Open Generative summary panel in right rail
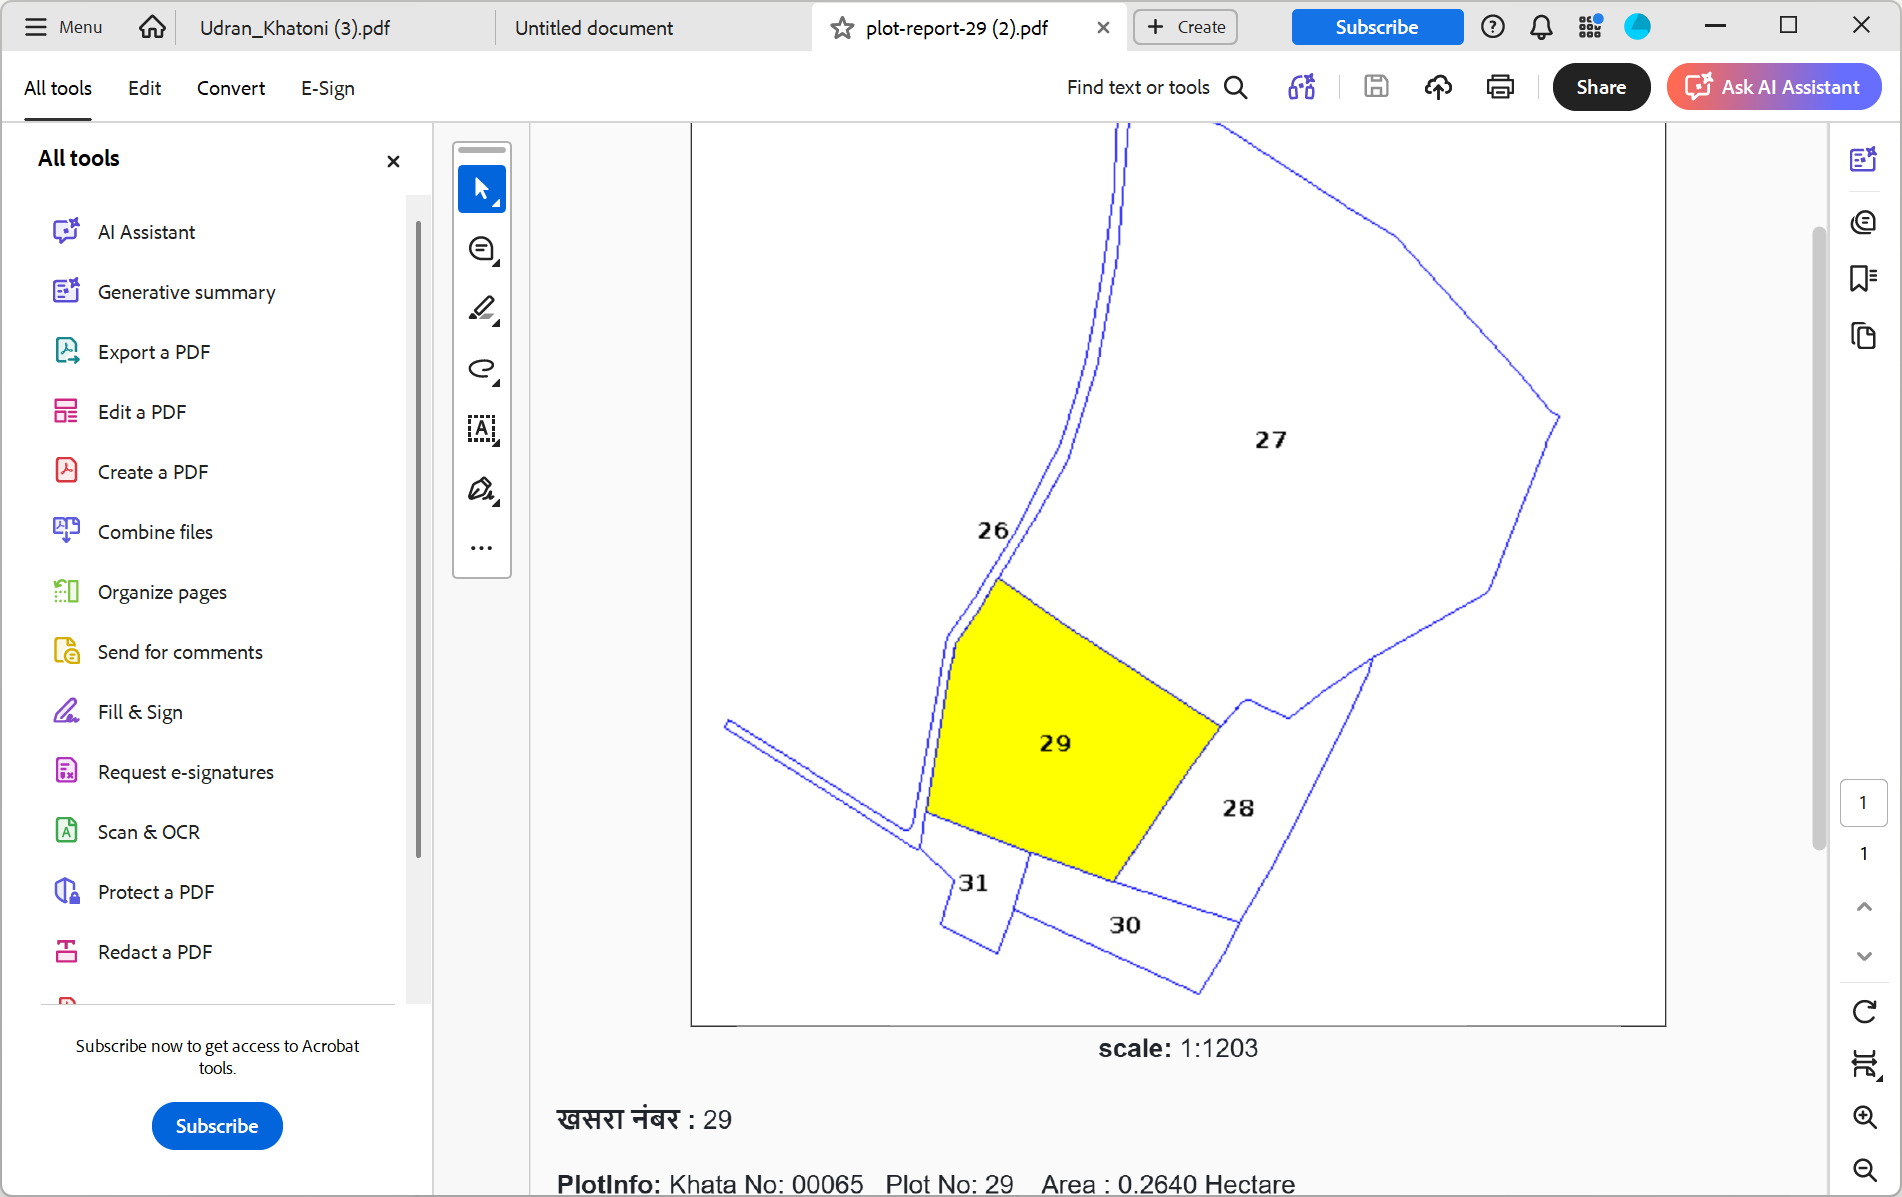Screen dimensions: 1902x1197 (x=1863, y=159)
